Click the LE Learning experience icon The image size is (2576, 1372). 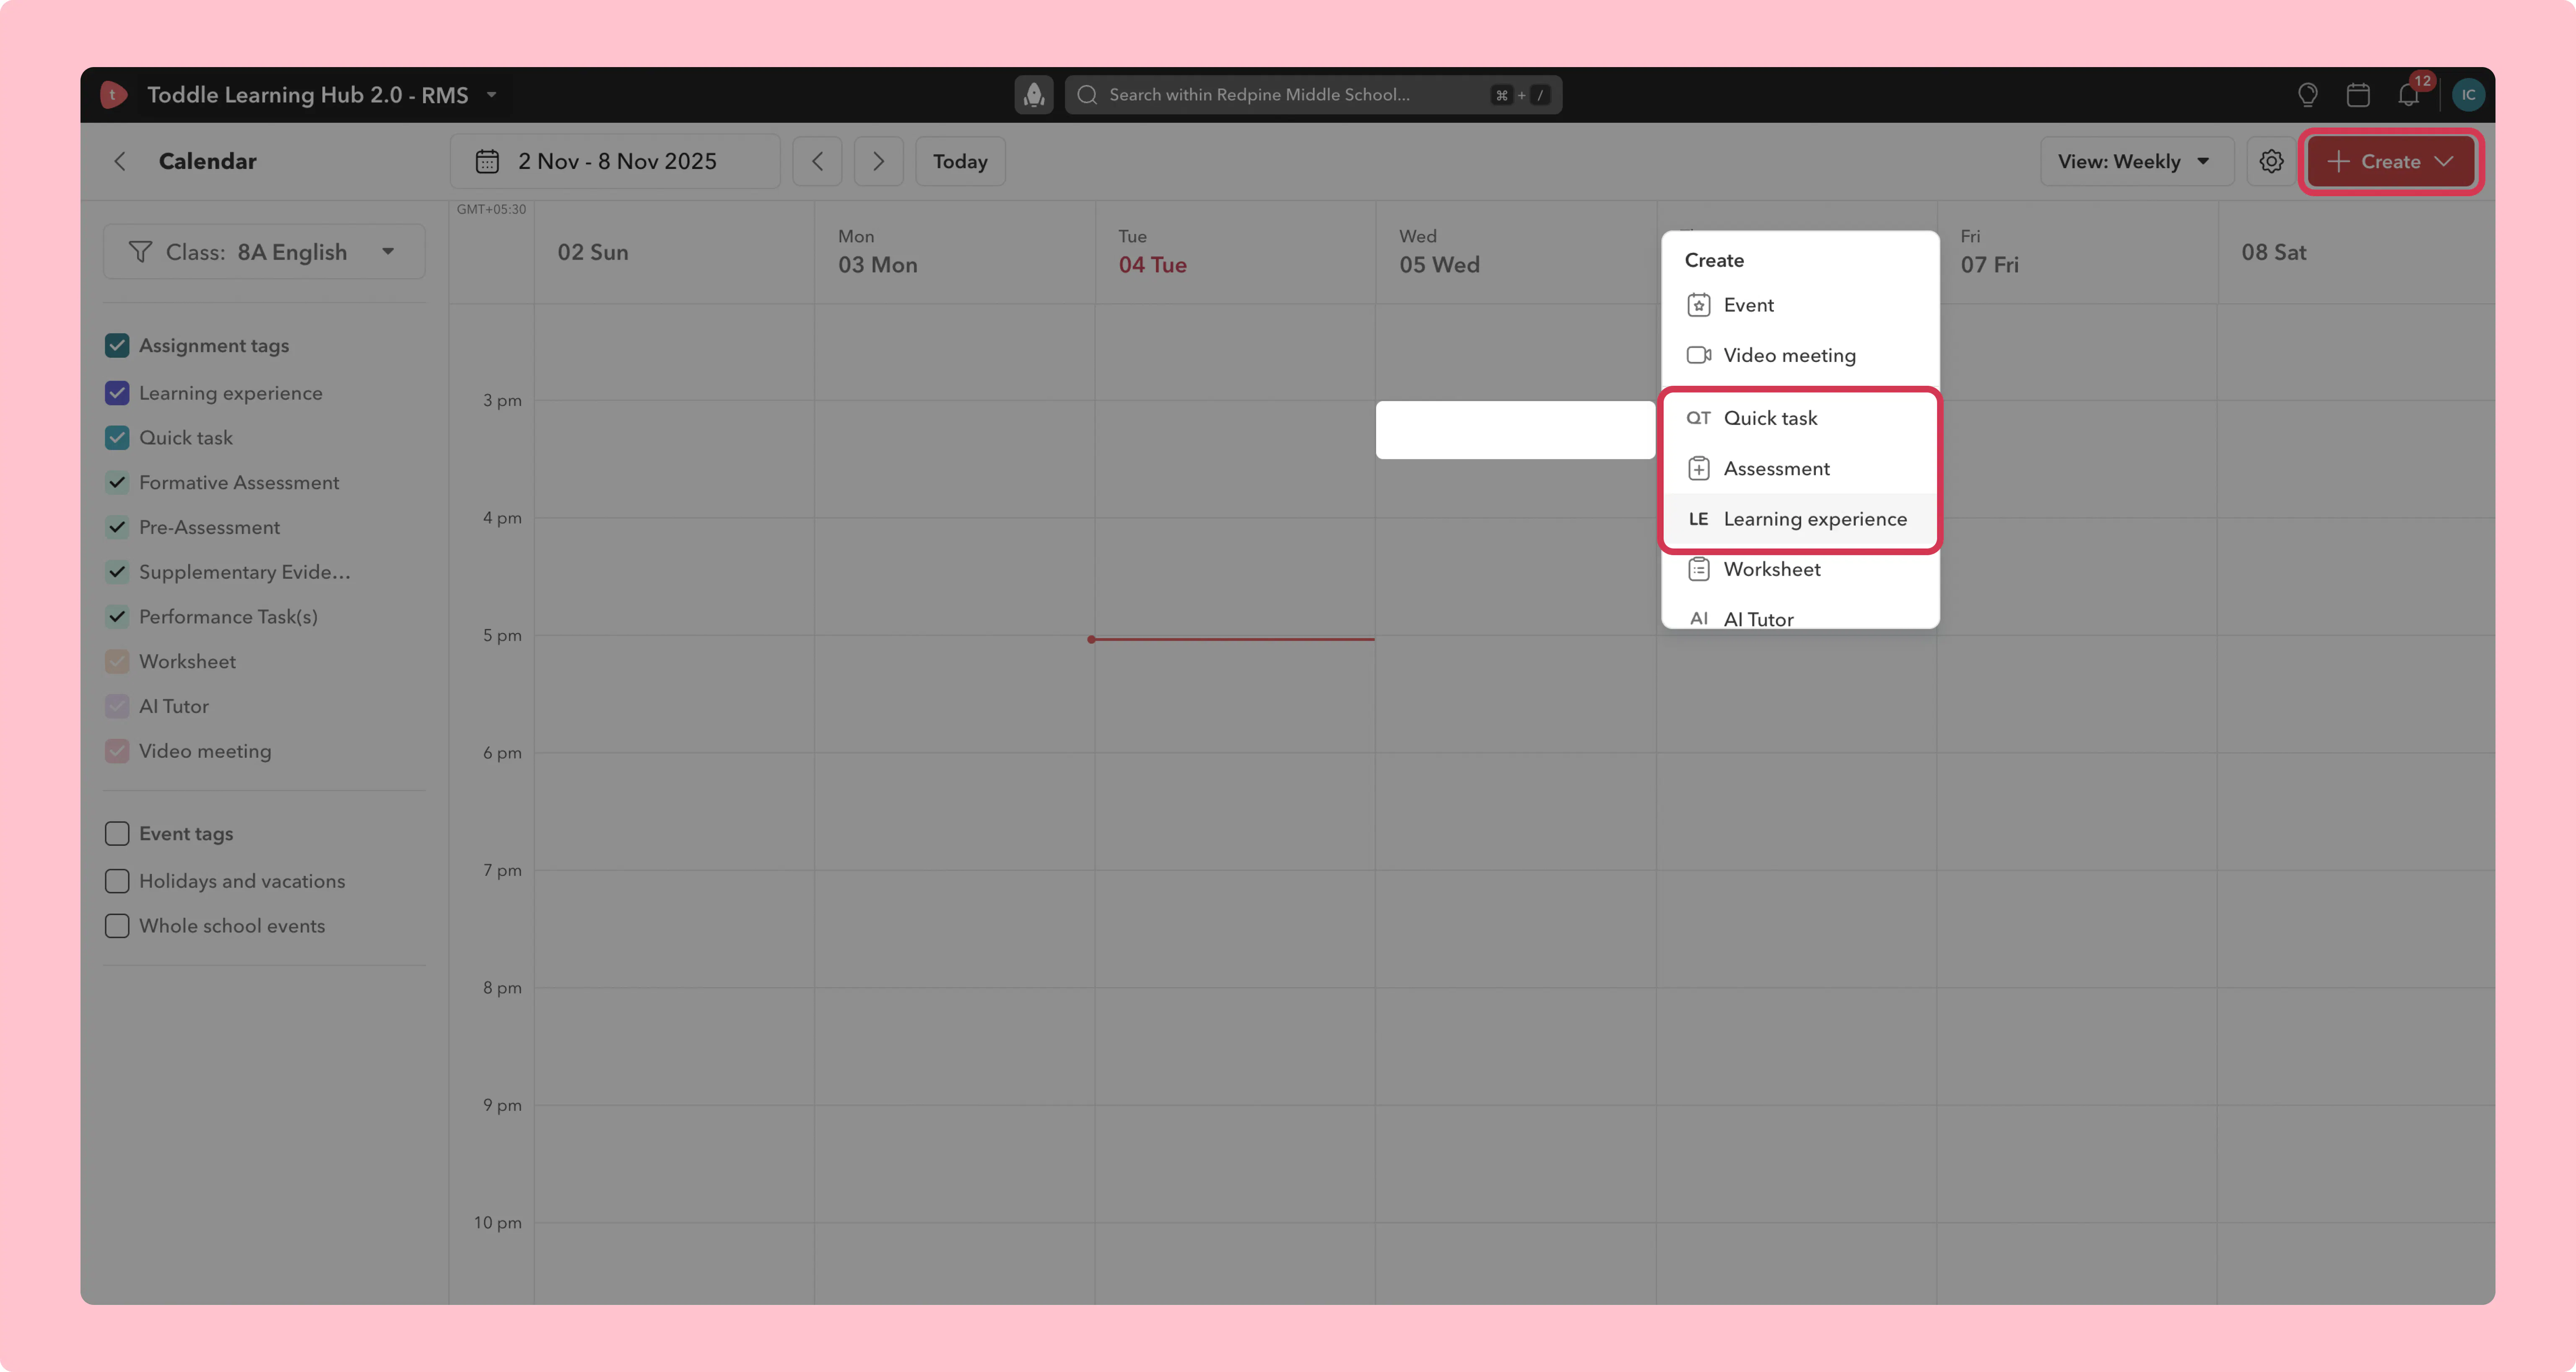point(1698,519)
